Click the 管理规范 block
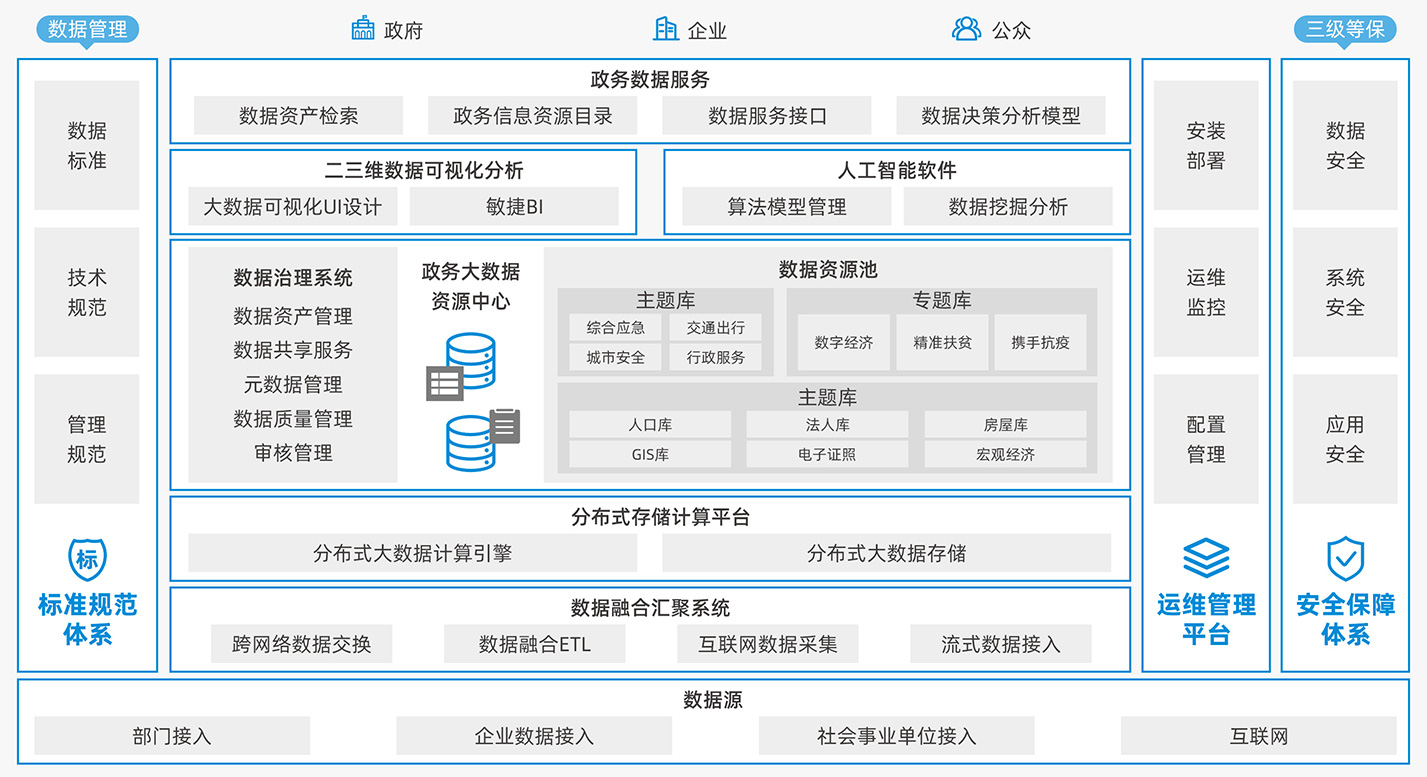The image size is (1427, 777). coord(87,439)
